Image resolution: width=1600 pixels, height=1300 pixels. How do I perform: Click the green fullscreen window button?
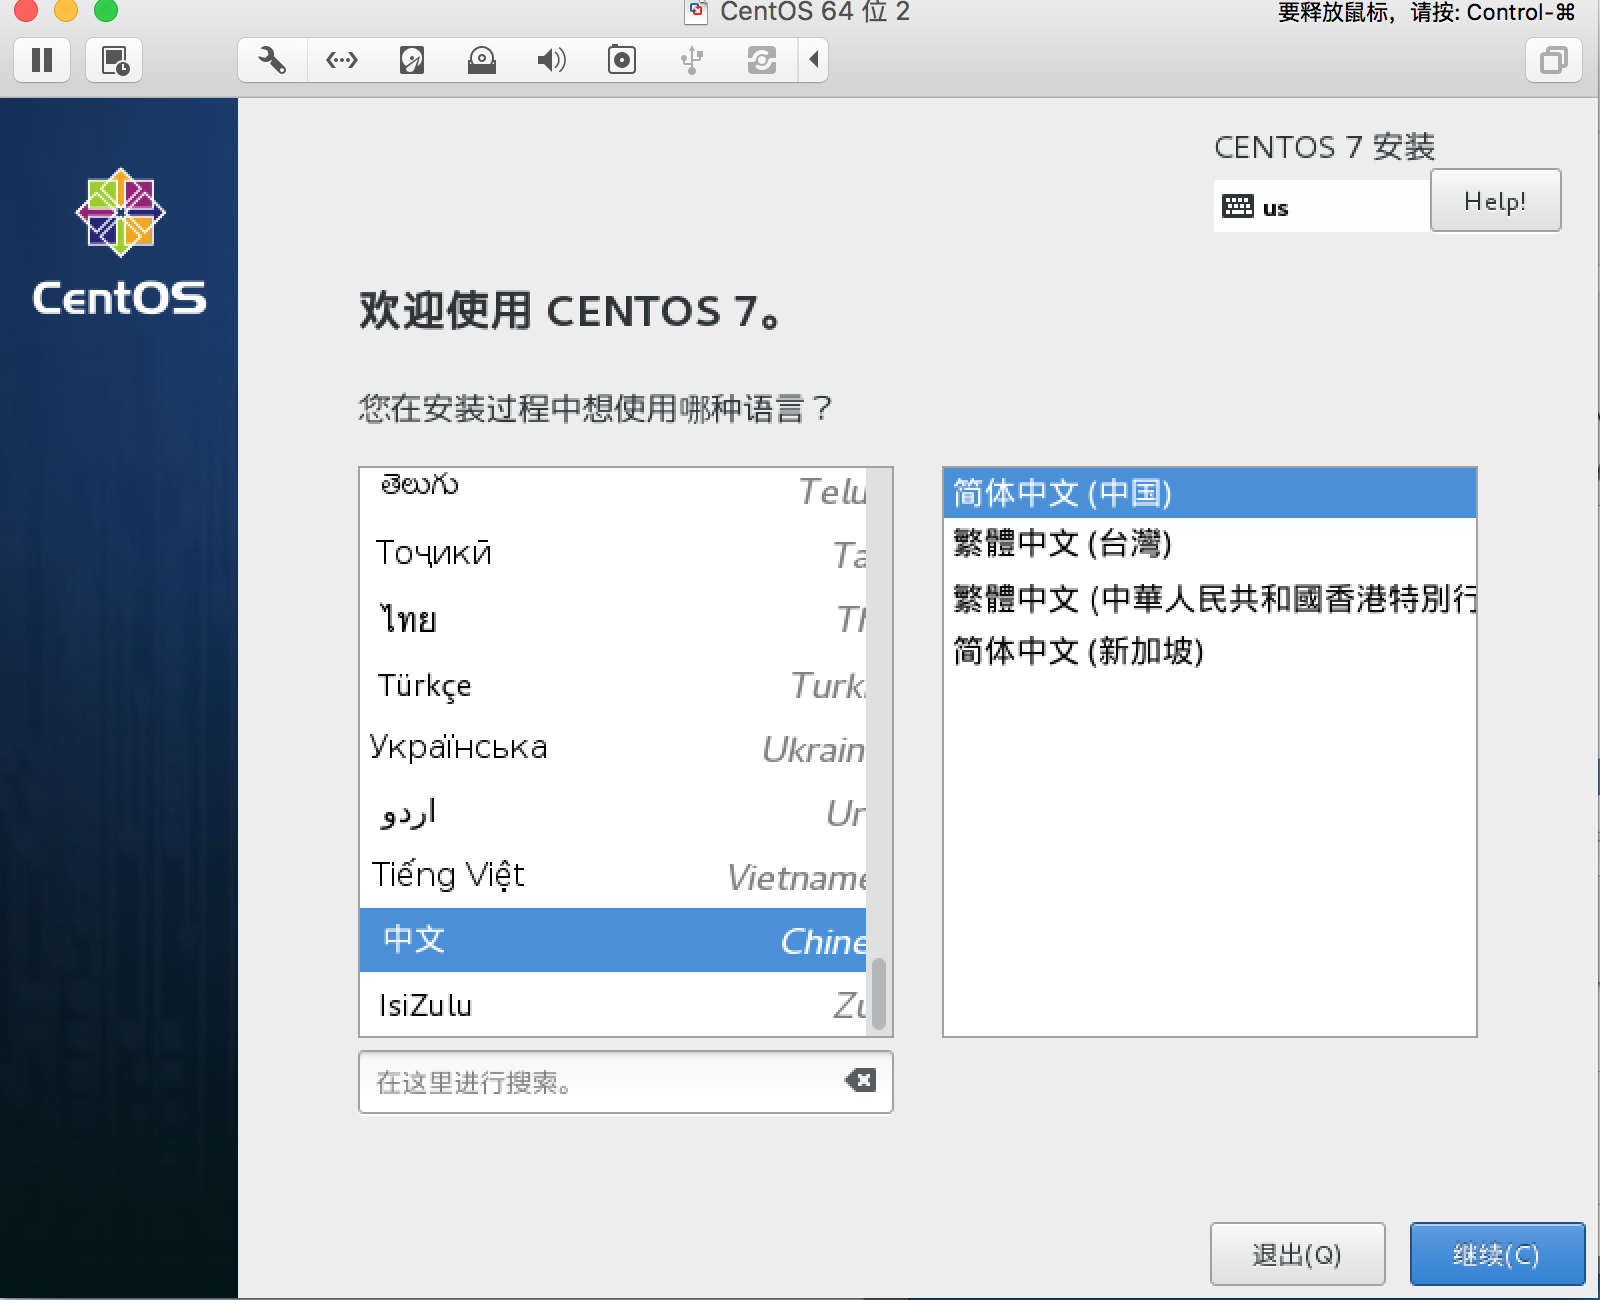point(106,10)
